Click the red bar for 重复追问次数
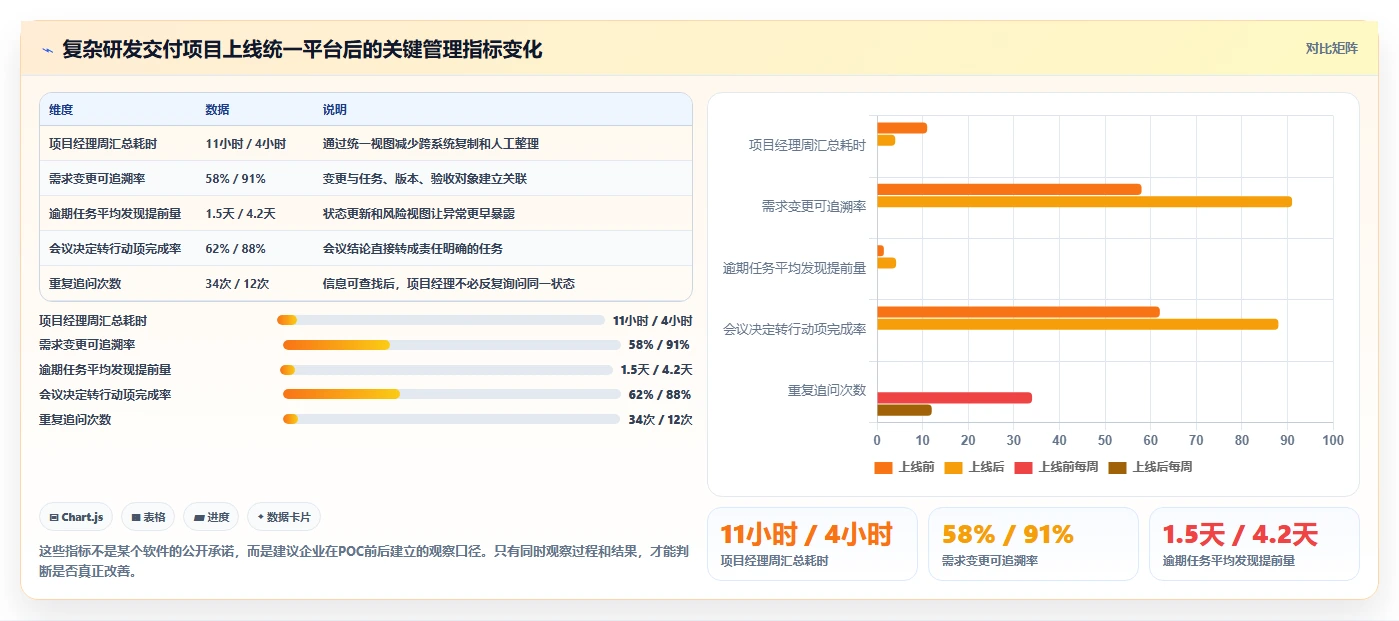The image size is (1399, 621). click(954, 398)
